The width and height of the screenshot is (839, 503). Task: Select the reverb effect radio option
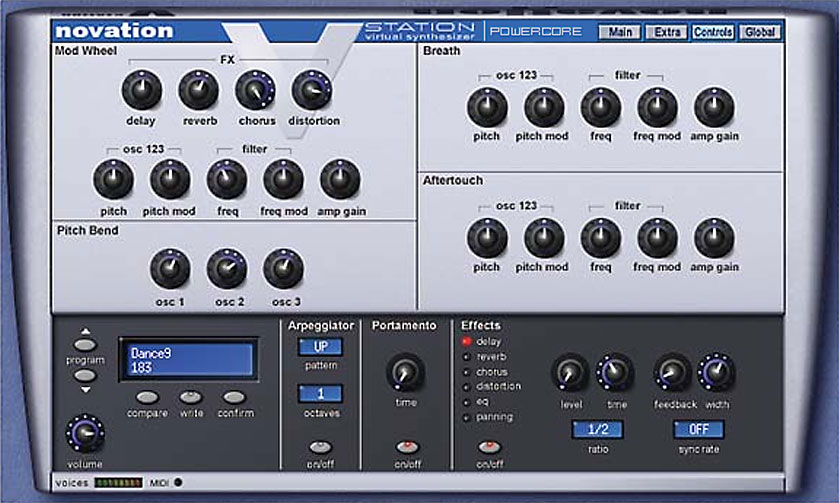tap(466, 356)
